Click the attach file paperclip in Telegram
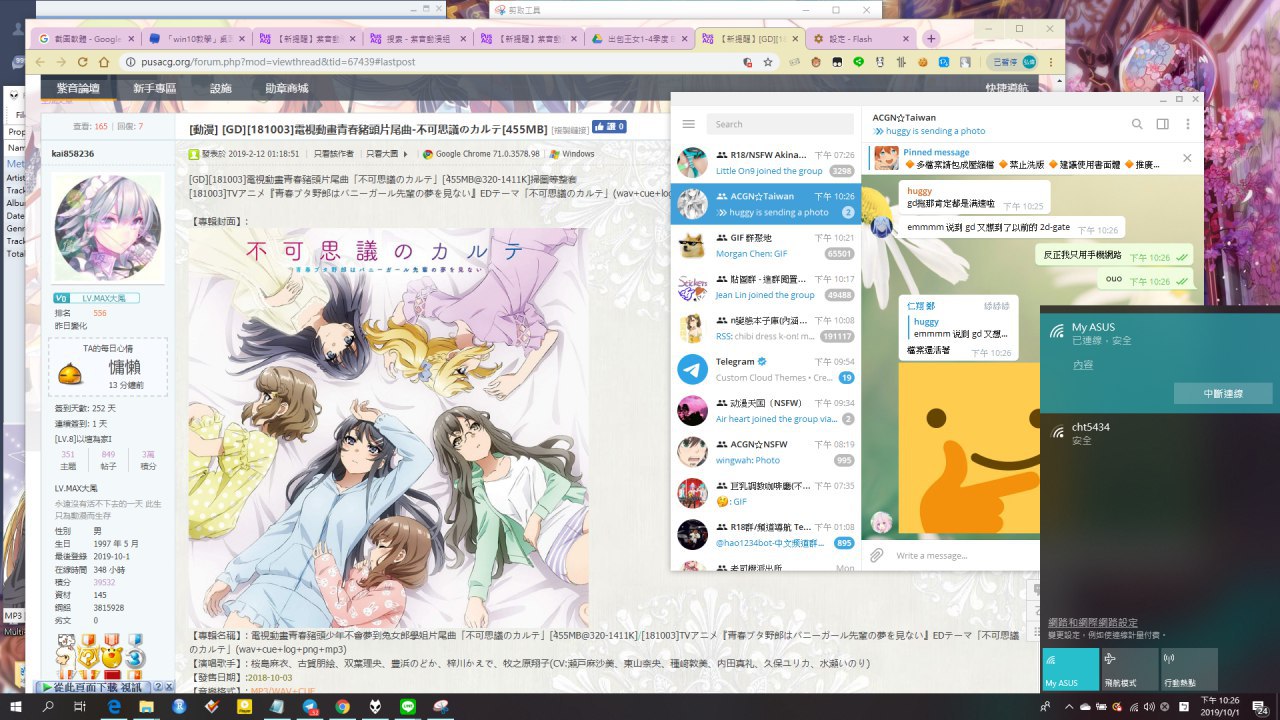This screenshot has height=720, width=1280. (877, 555)
